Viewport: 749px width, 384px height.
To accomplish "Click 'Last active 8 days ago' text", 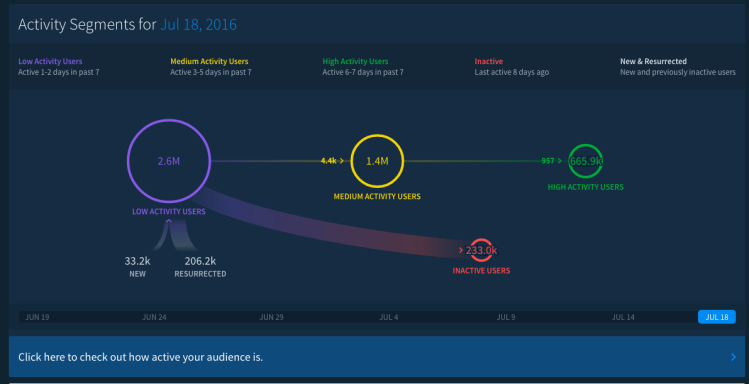I will point(512,73).
